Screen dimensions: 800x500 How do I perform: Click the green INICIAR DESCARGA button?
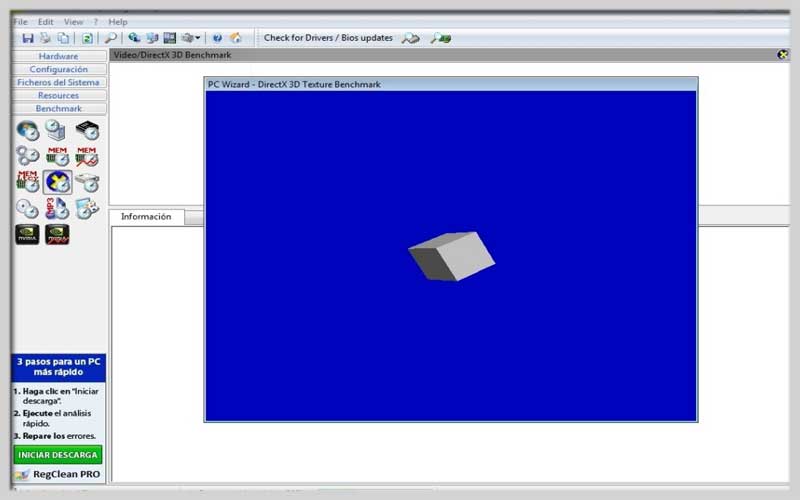pyautogui.click(x=58, y=455)
